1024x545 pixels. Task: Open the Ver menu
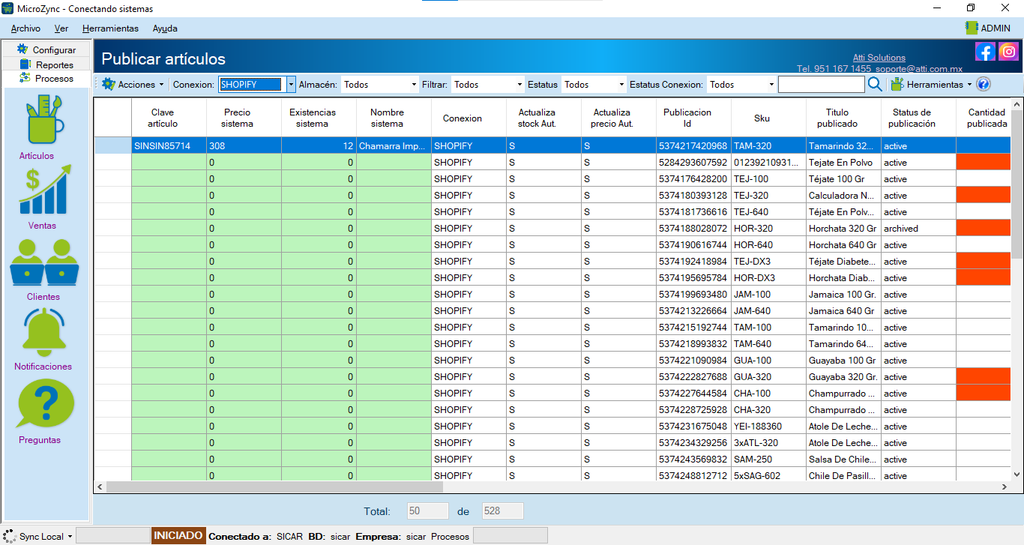click(61, 29)
